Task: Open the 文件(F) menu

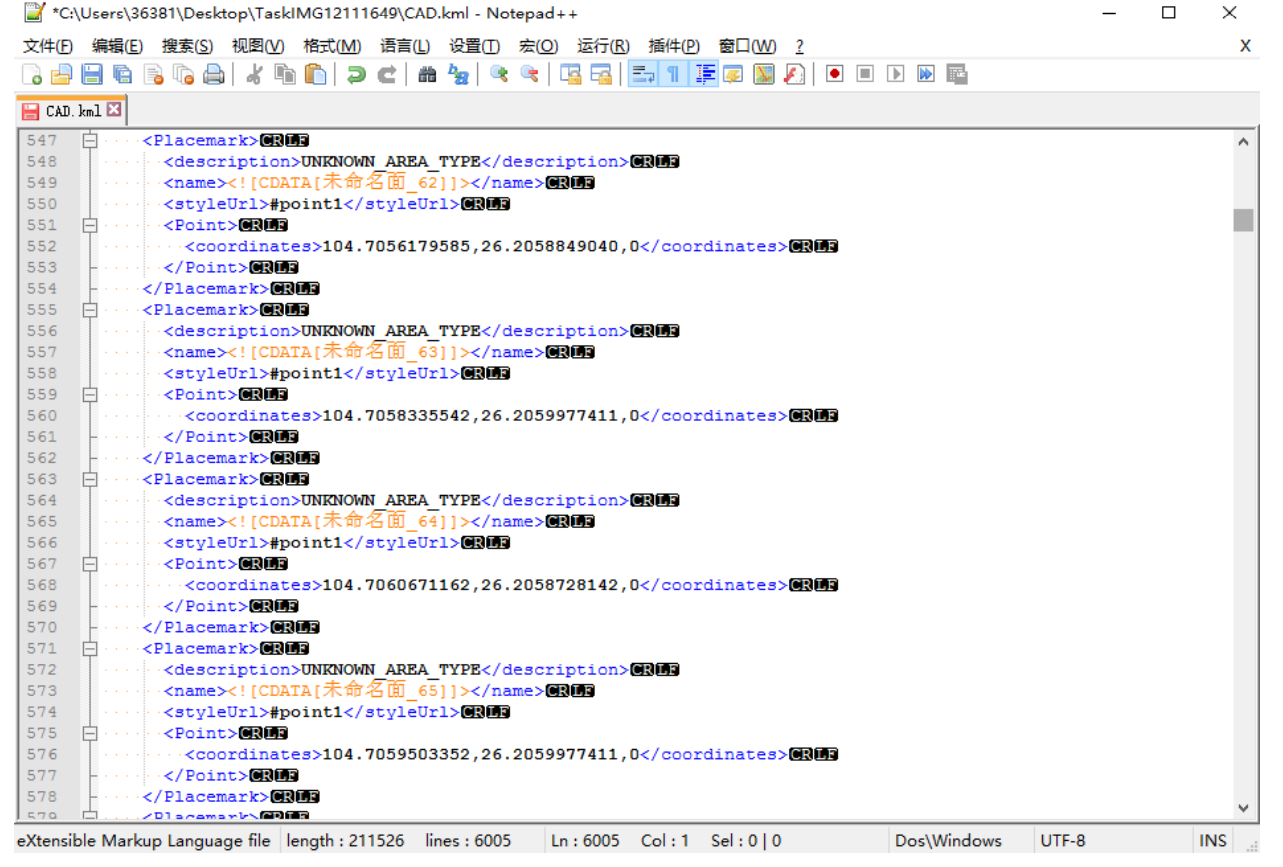Action: pos(48,46)
